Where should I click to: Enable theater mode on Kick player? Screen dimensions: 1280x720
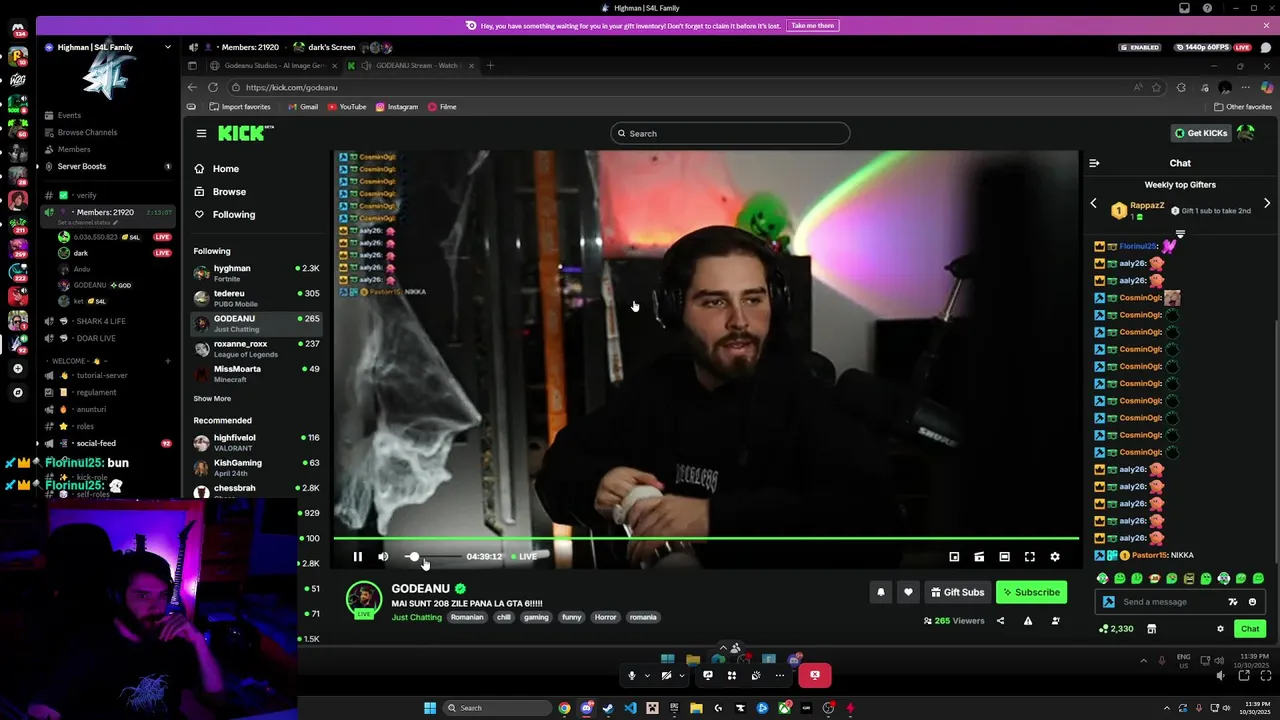[x=1004, y=557]
